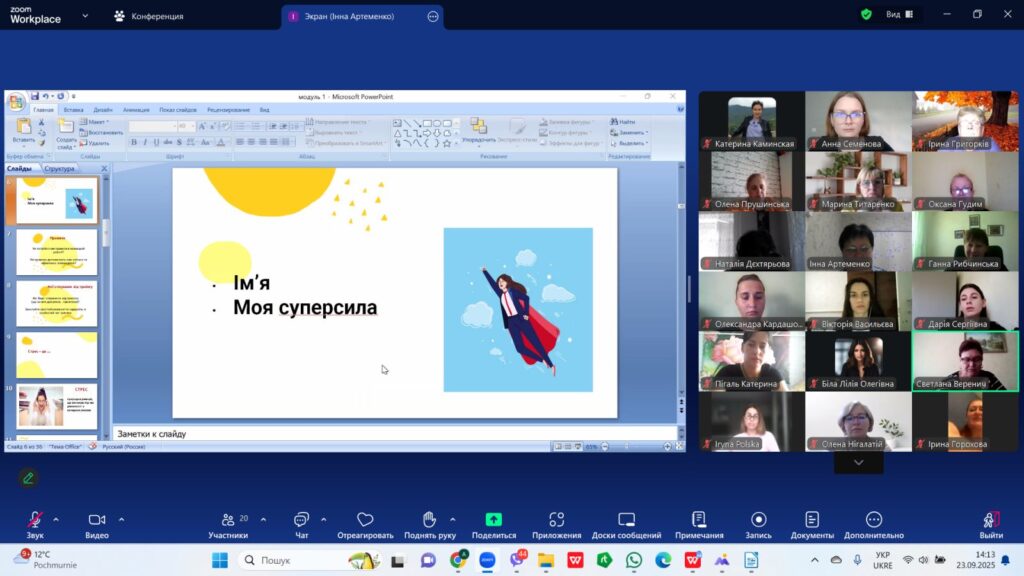Expand video options arrow next to Видео
Image resolution: width=1024 pixels, height=576 pixels.
click(122, 519)
